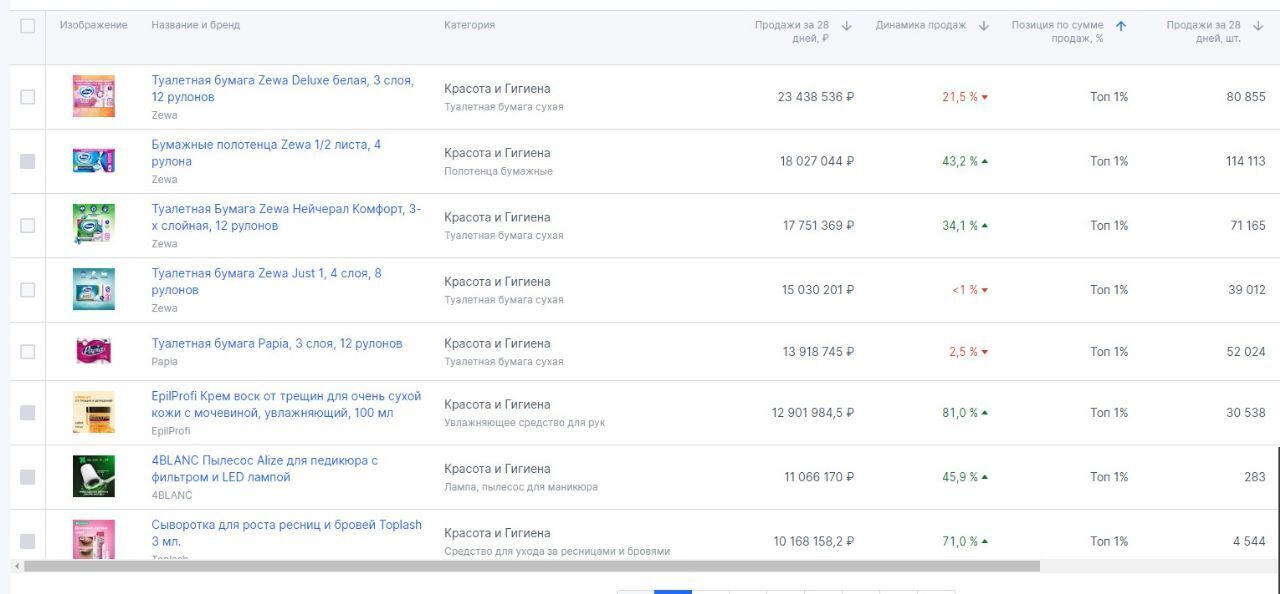Click Название и бренд column header
1280x594 pixels.
coord(195,25)
